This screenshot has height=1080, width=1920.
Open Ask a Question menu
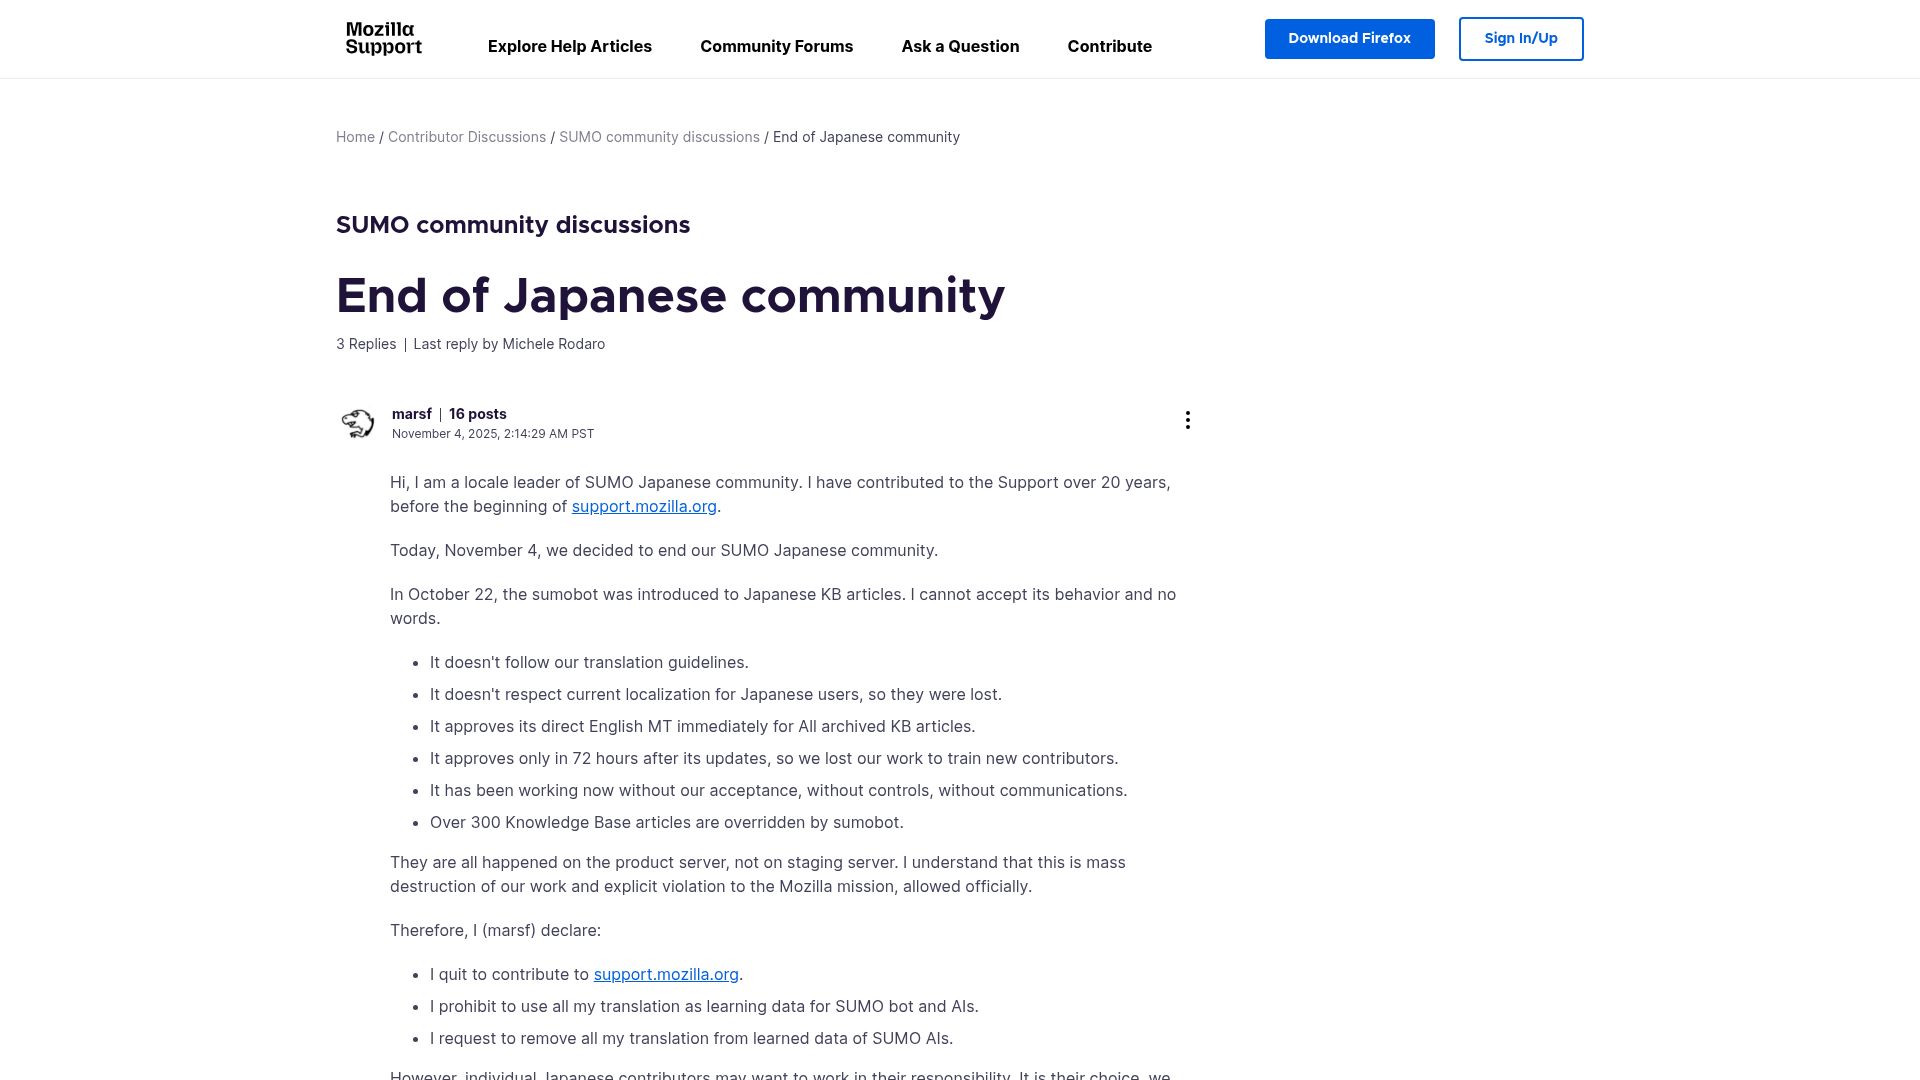tap(960, 46)
